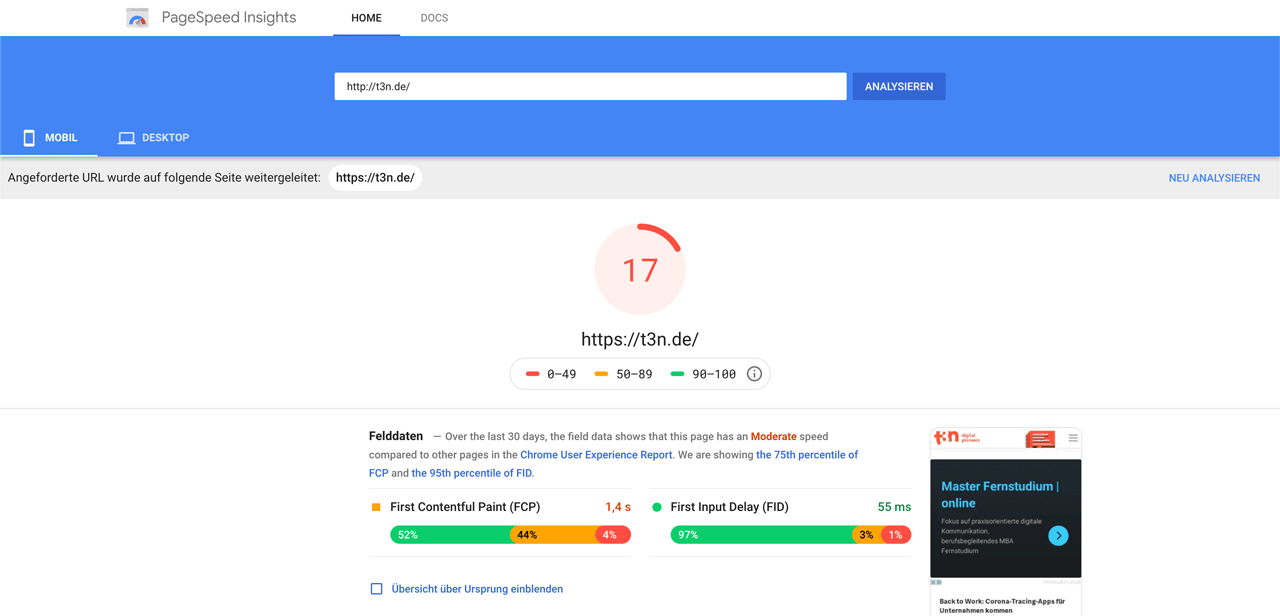The image size is (1280, 616).
Task: Click the FCP 52% green bar segment
Action: (x=451, y=535)
